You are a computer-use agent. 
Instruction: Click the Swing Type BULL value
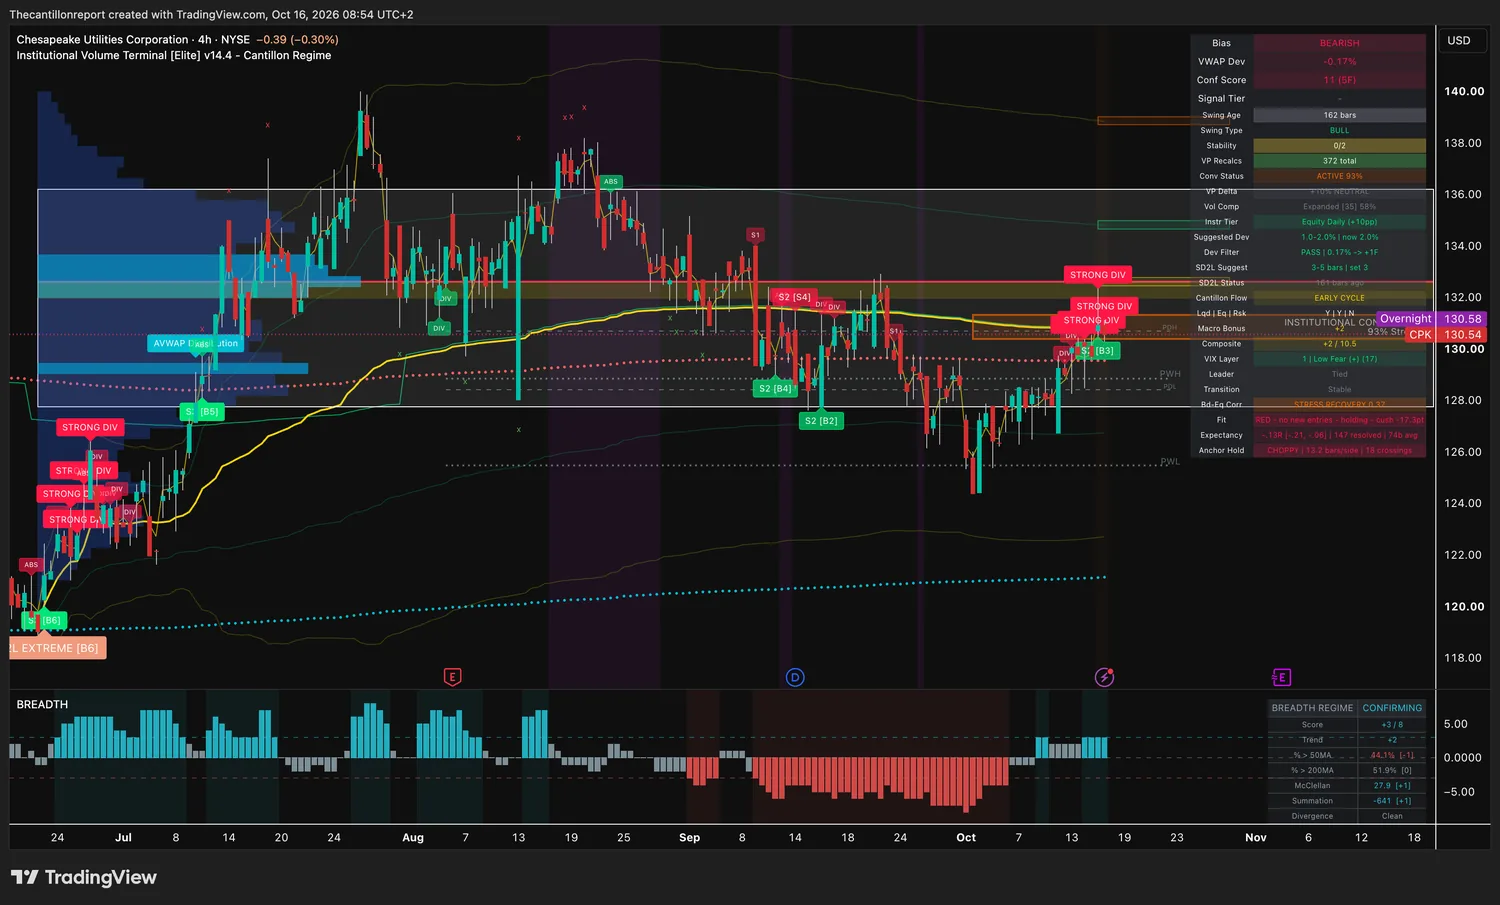click(x=1339, y=130)
